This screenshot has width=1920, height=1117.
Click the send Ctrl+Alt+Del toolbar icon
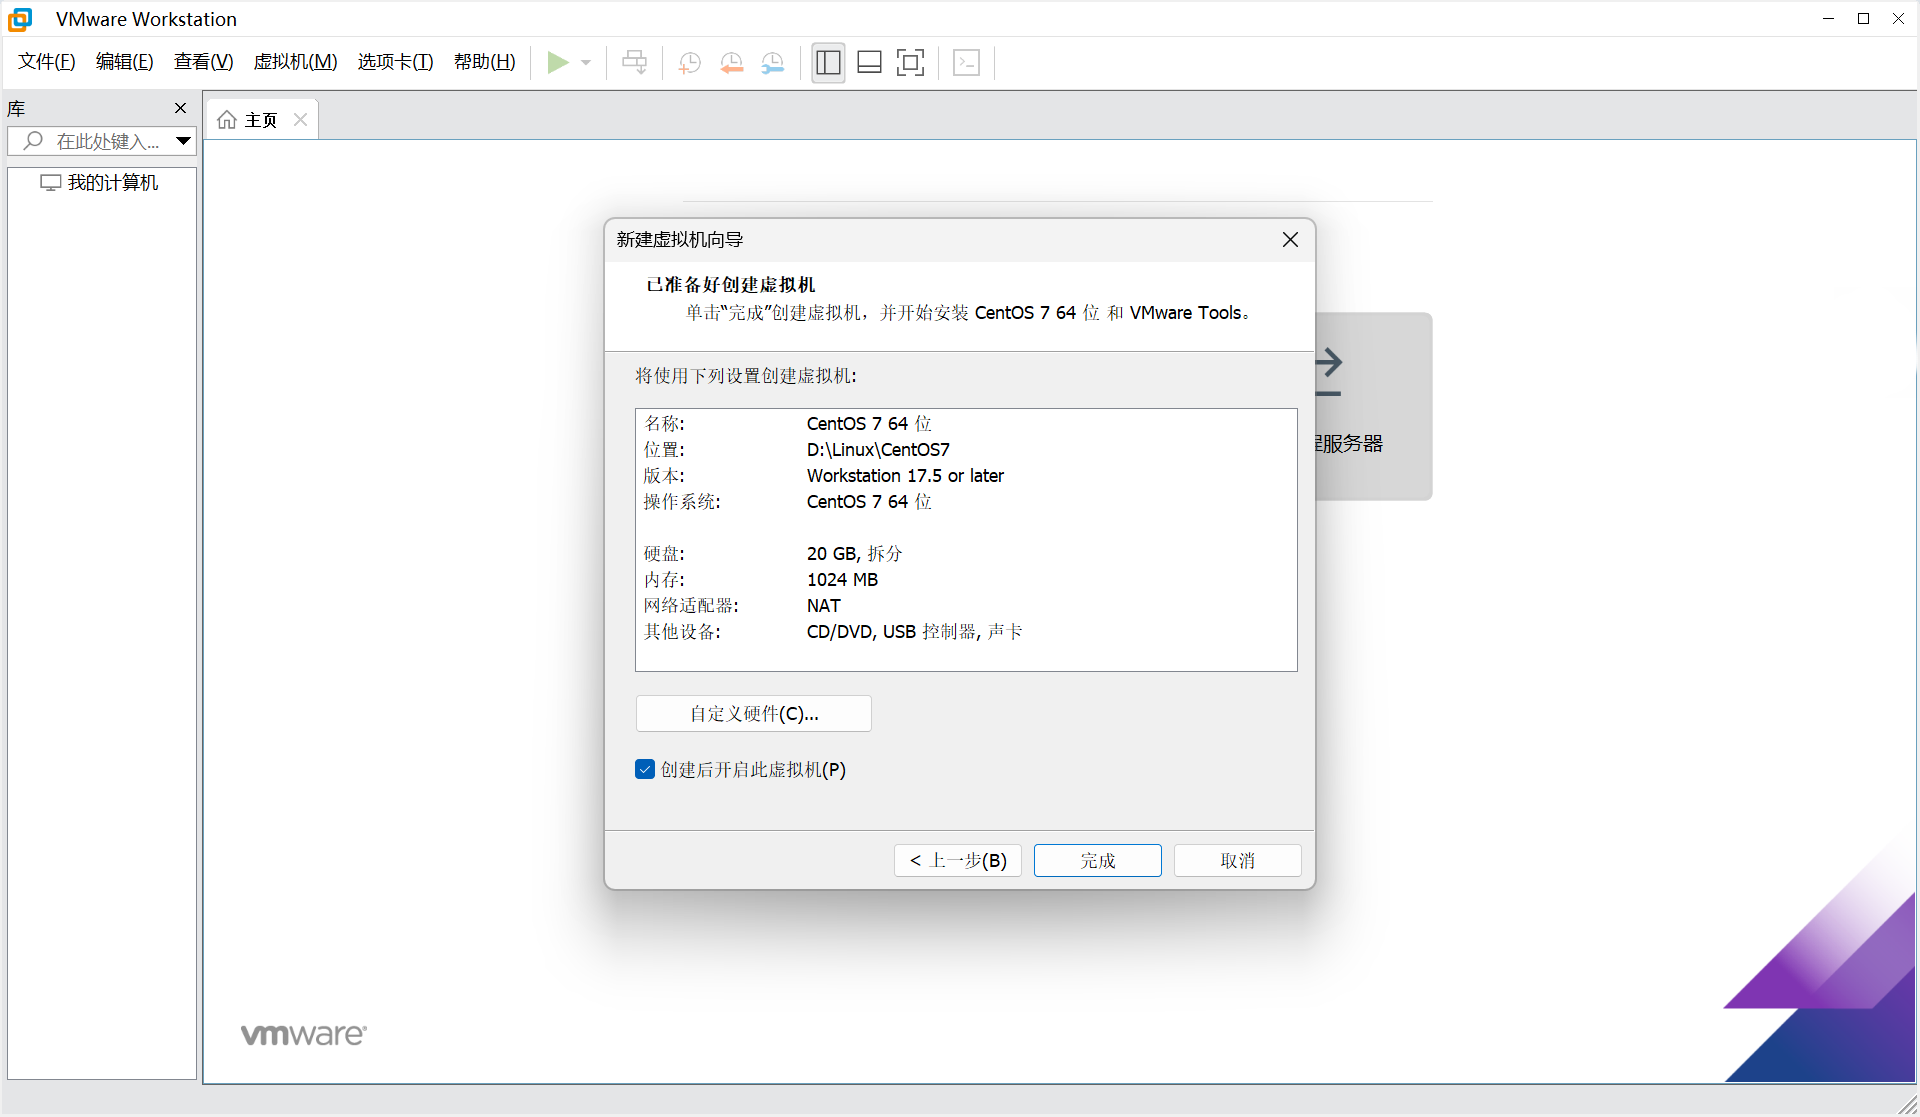point(634,63)
